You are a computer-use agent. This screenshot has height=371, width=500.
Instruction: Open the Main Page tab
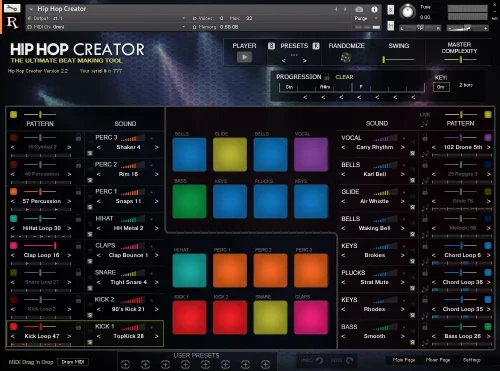pos(404,360)
